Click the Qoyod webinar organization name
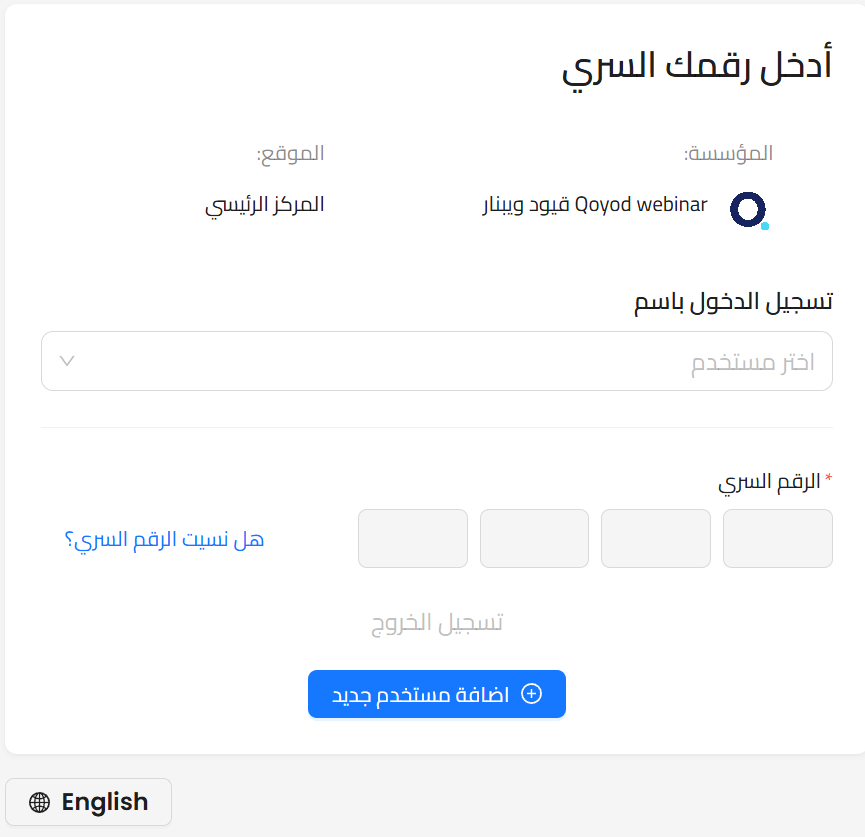Screen dimensions: 865x837 (x=597, y=205)
